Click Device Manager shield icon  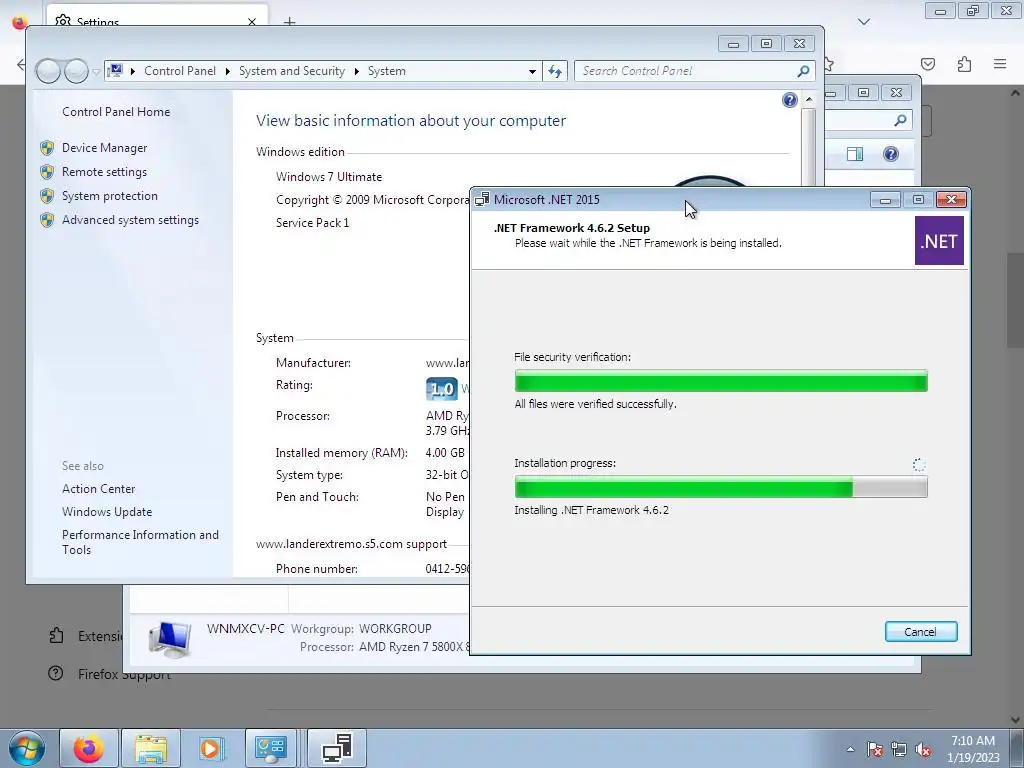(47, 148)
